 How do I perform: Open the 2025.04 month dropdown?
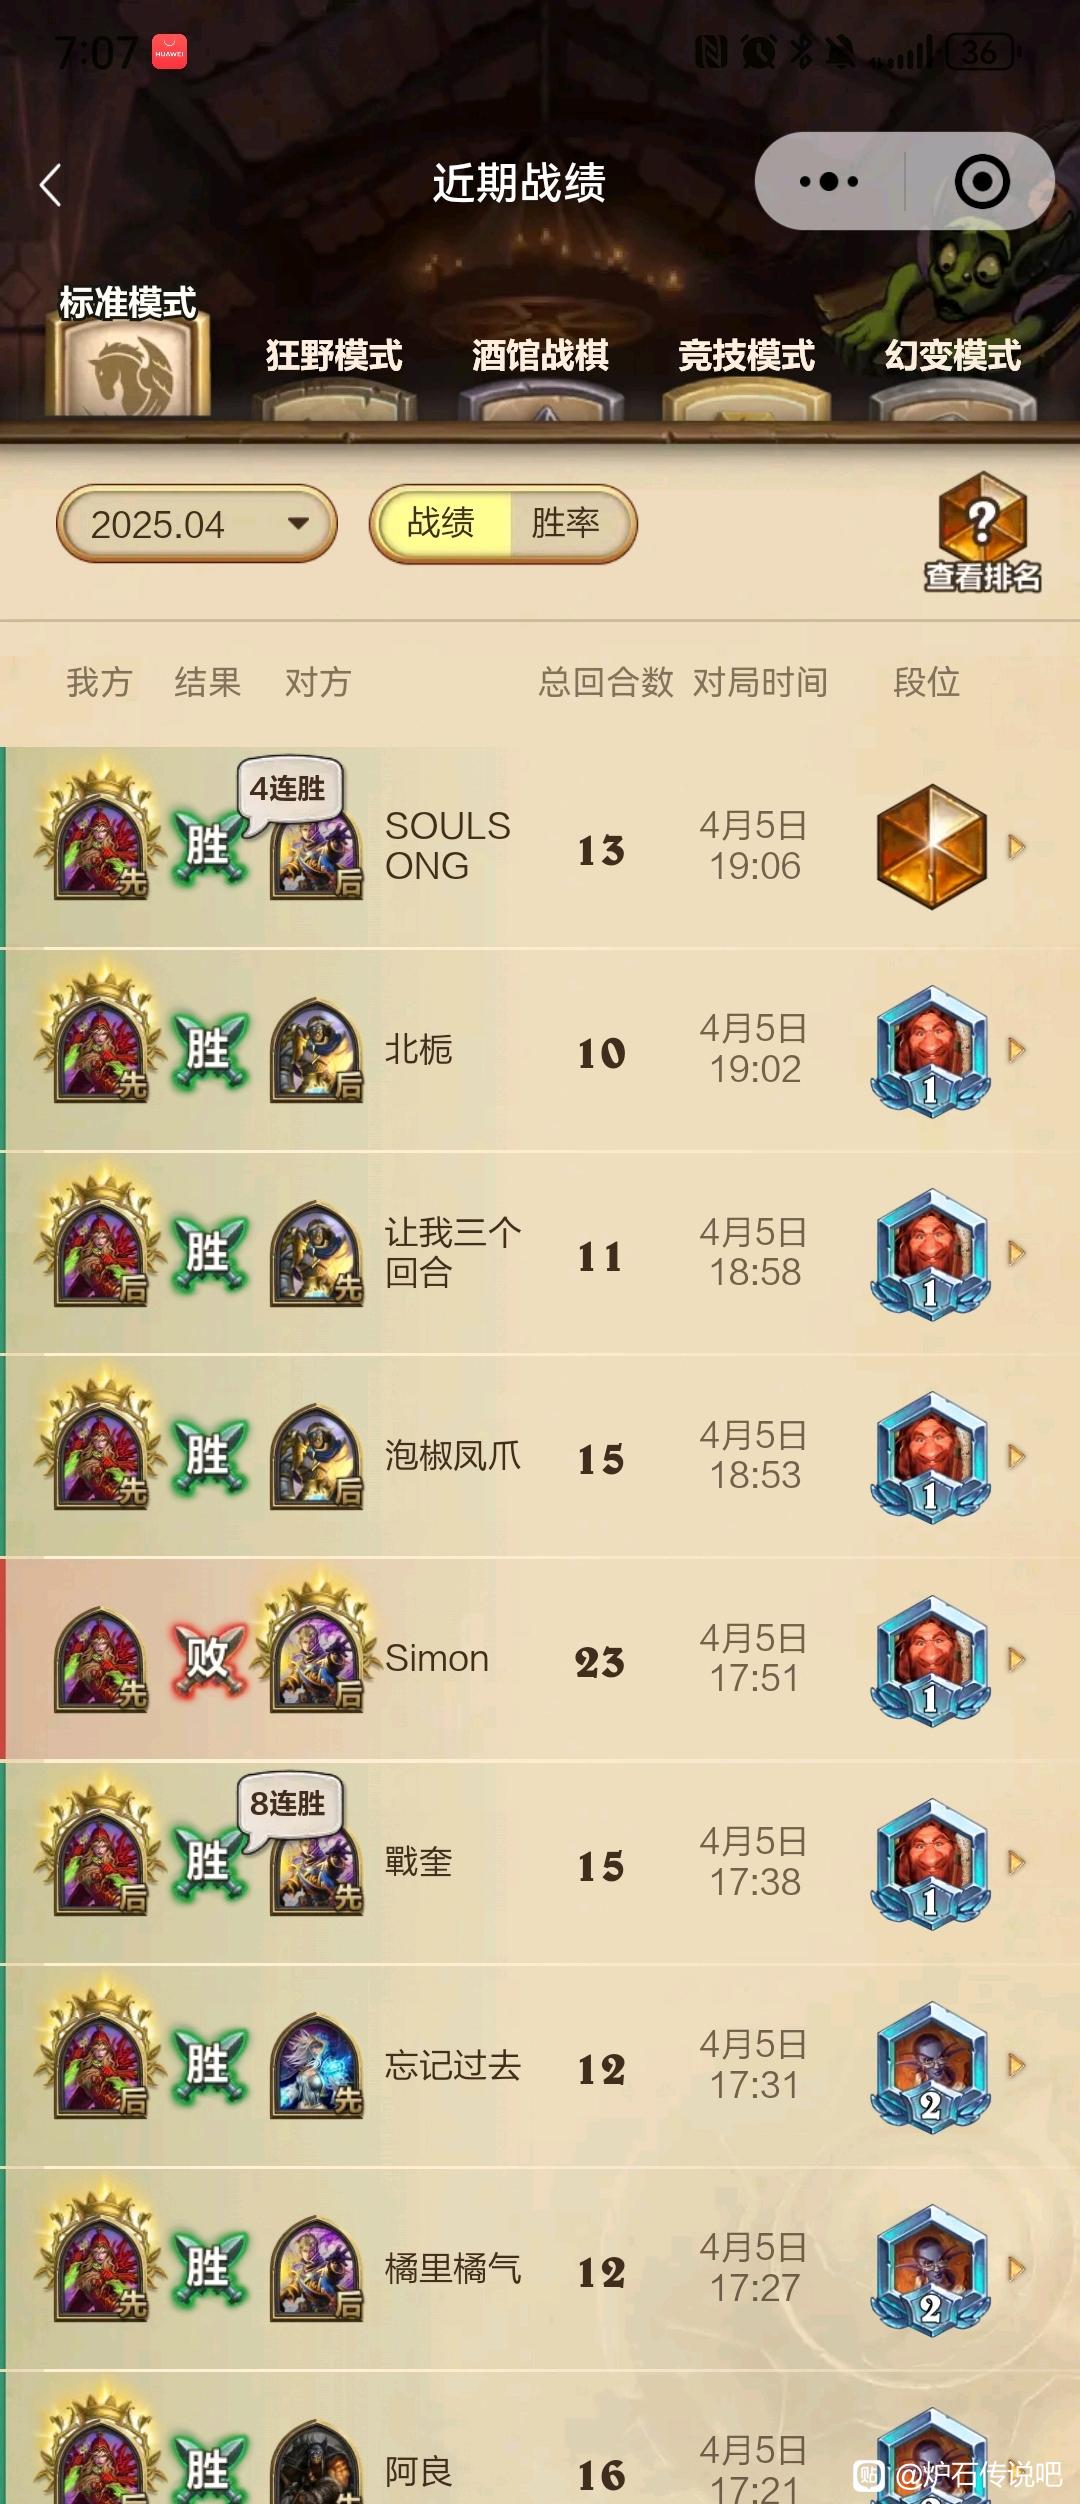(x=197, y=524)
